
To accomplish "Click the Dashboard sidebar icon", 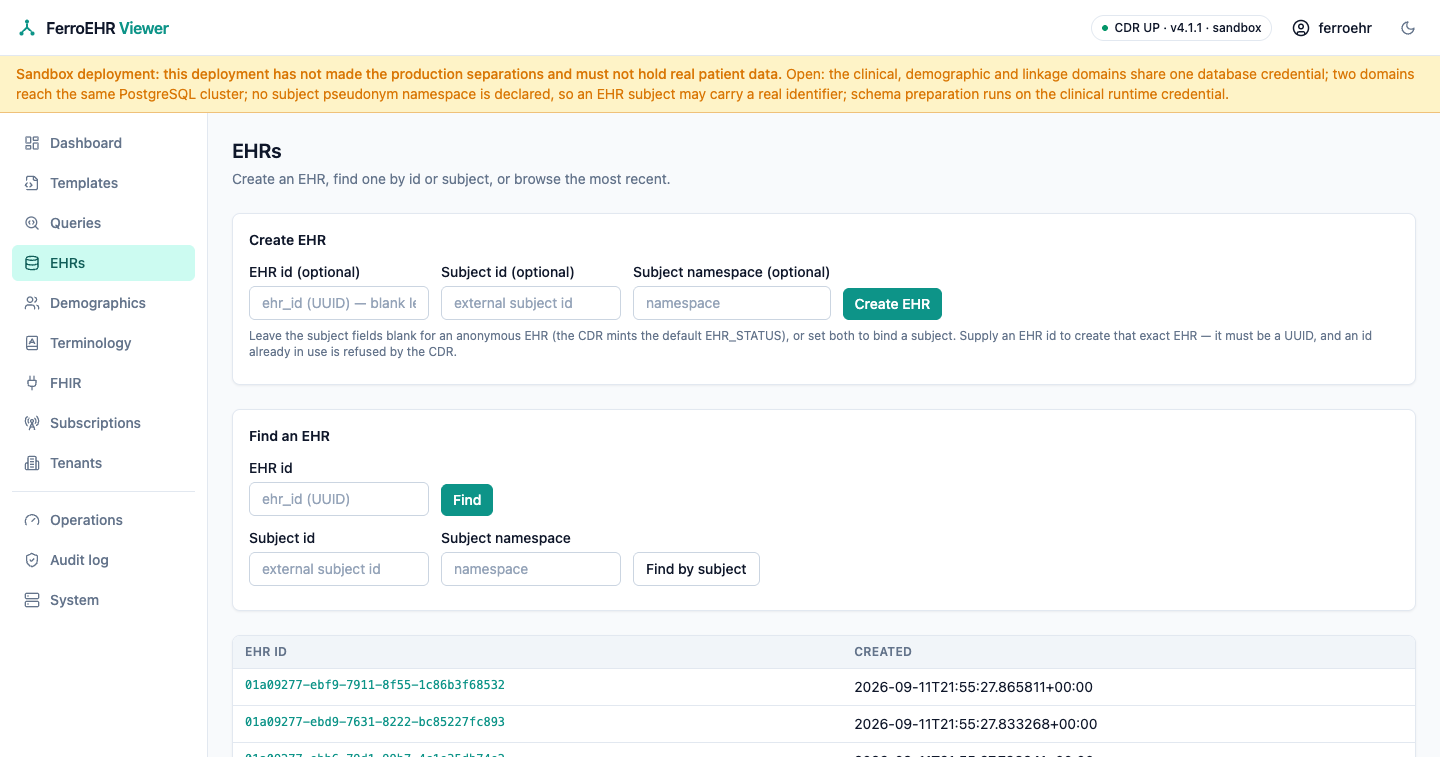I will click(32, 143).
